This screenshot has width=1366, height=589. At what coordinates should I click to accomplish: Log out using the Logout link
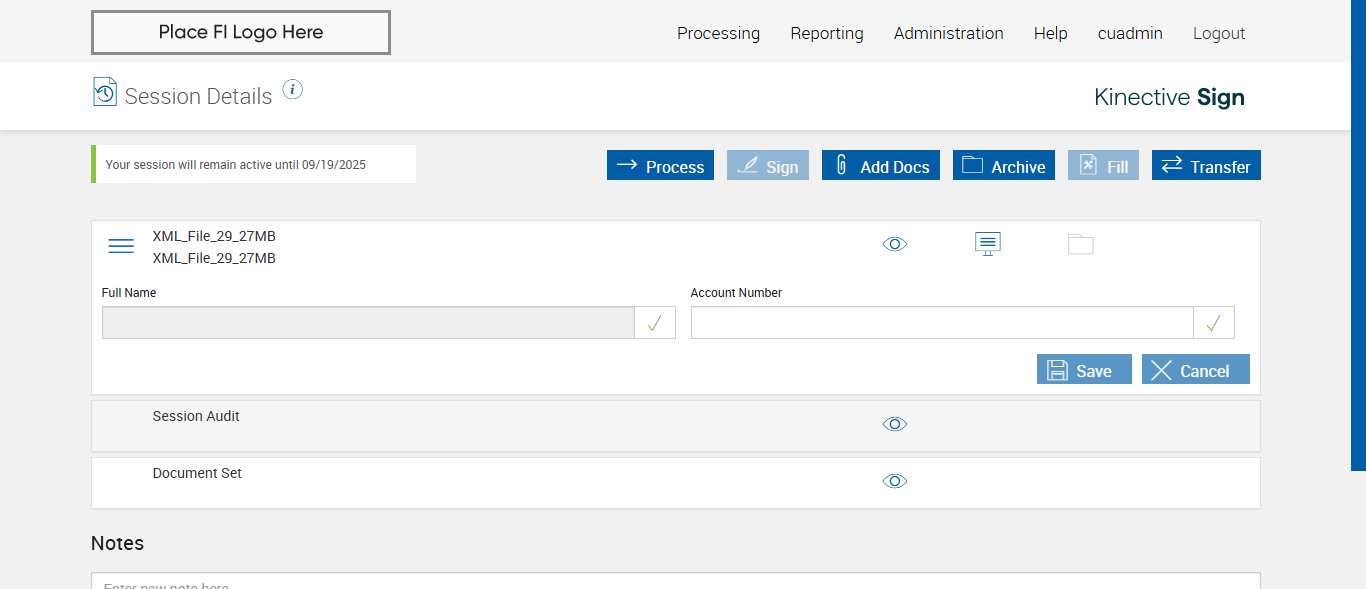(x=1219, y=33)
